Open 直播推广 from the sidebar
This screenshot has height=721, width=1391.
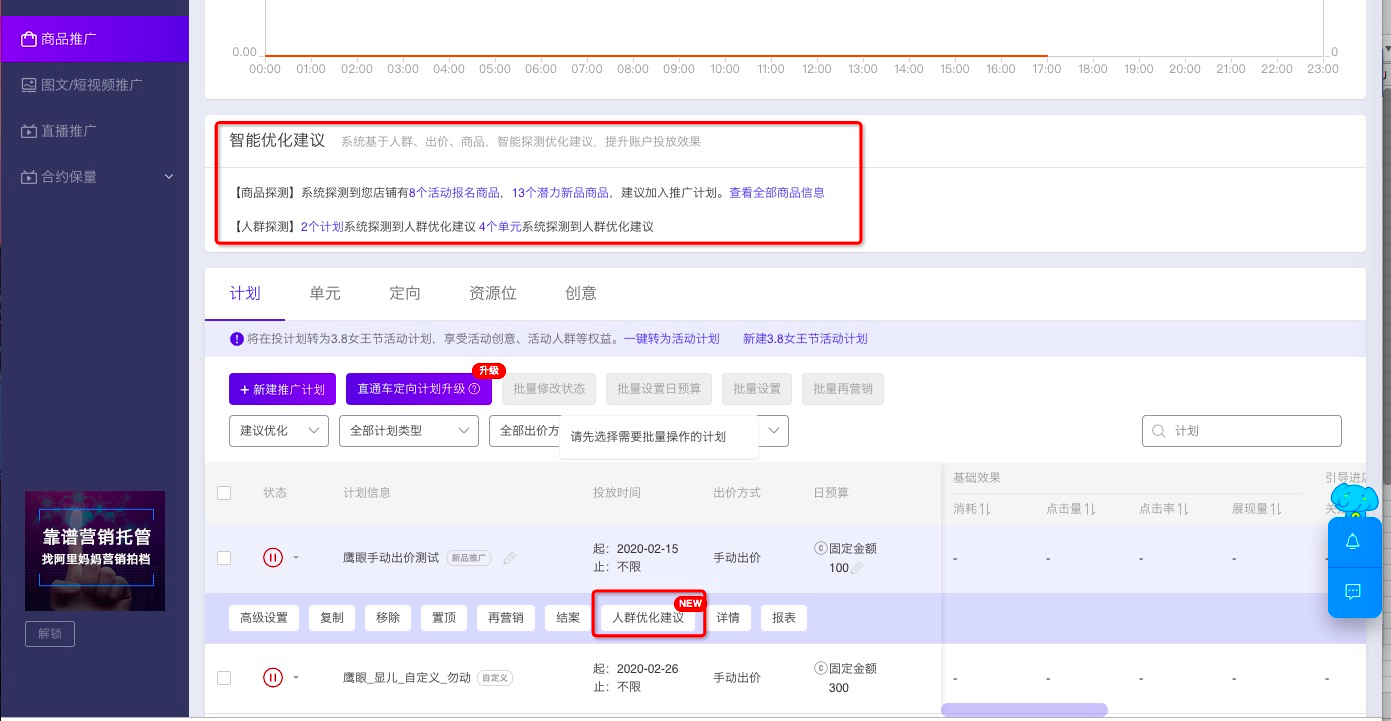tap(62, 131)
